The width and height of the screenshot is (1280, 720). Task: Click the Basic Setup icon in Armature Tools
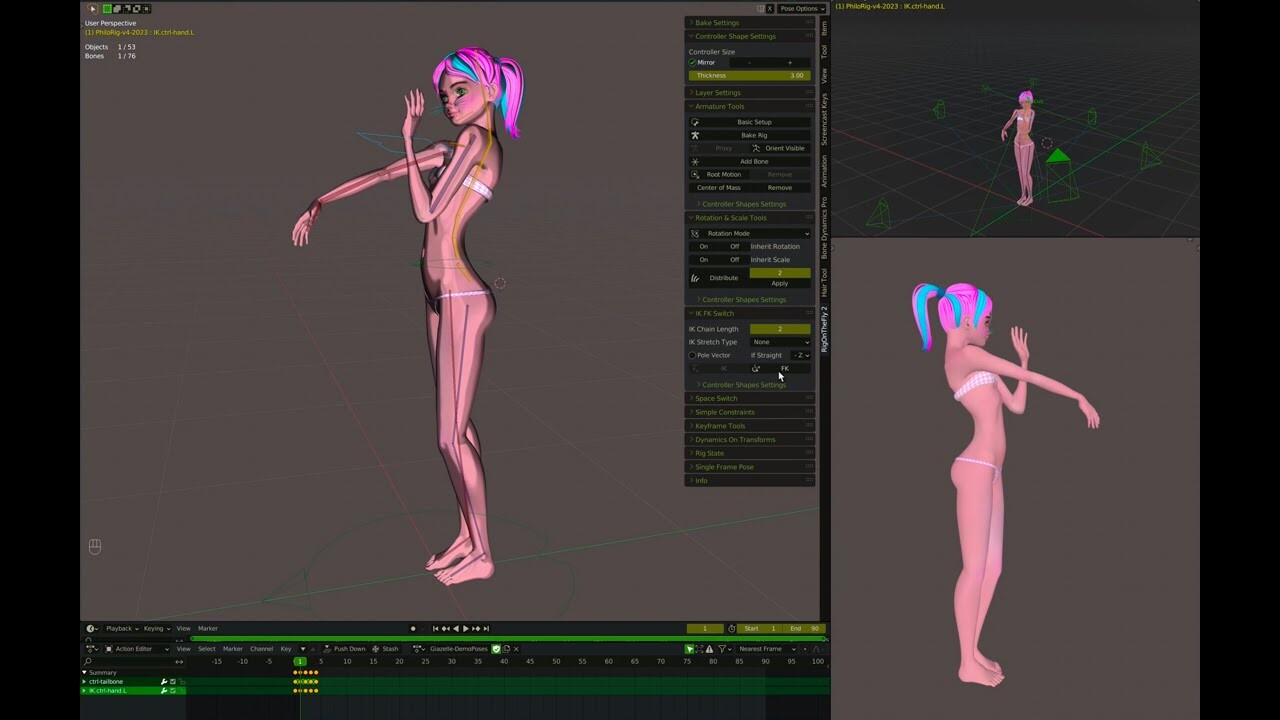pos(696,122)
